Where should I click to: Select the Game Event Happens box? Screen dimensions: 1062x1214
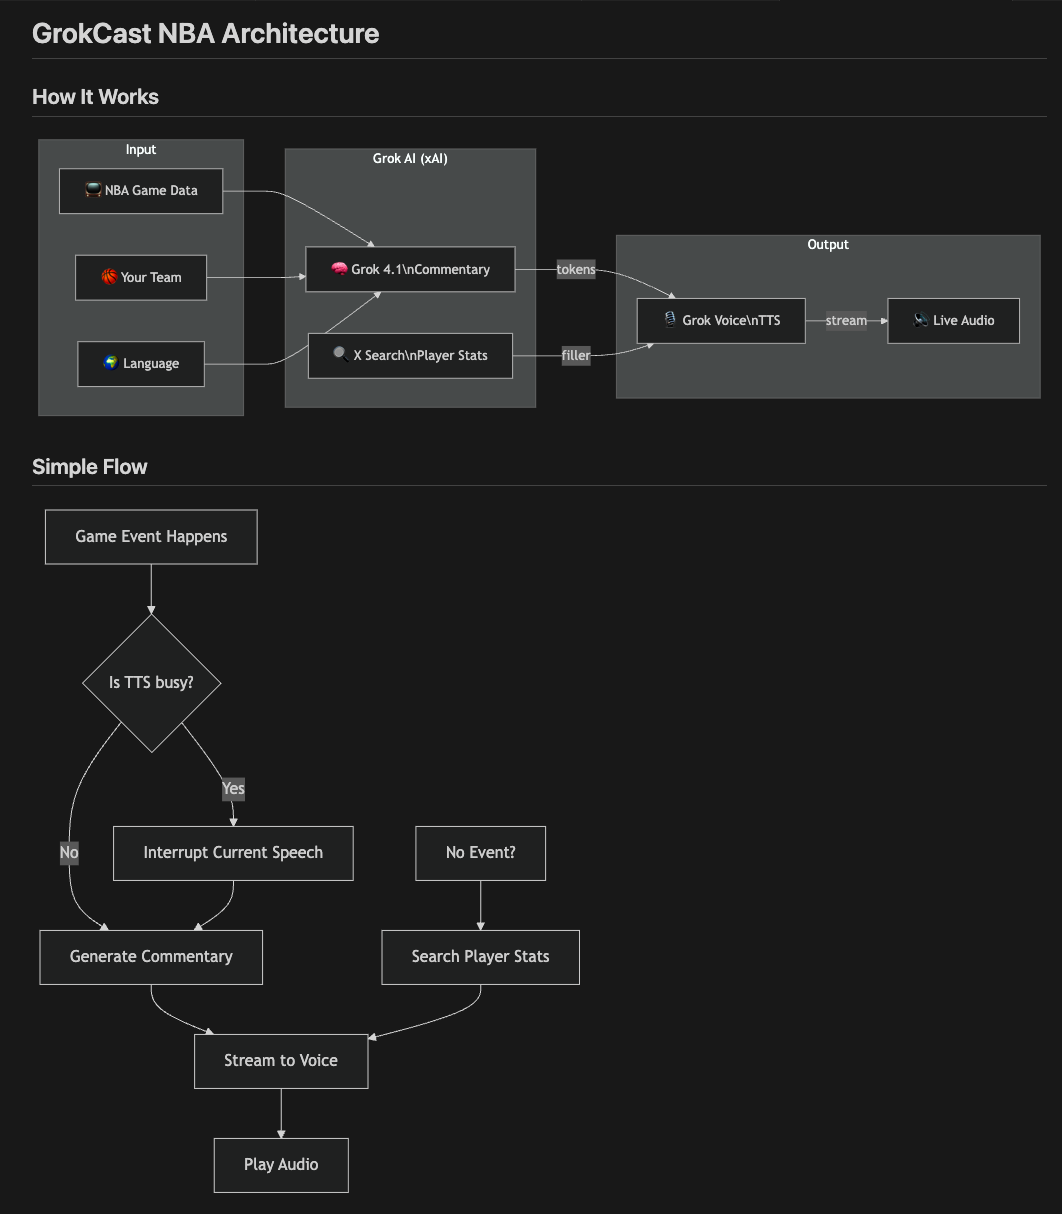pos(151,537)
